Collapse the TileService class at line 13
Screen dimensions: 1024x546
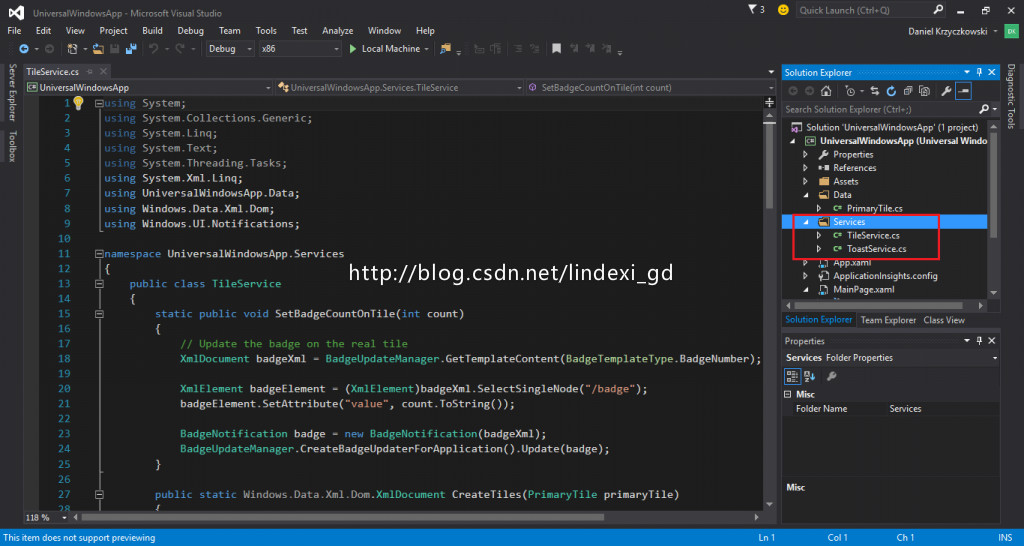(99, 284)
